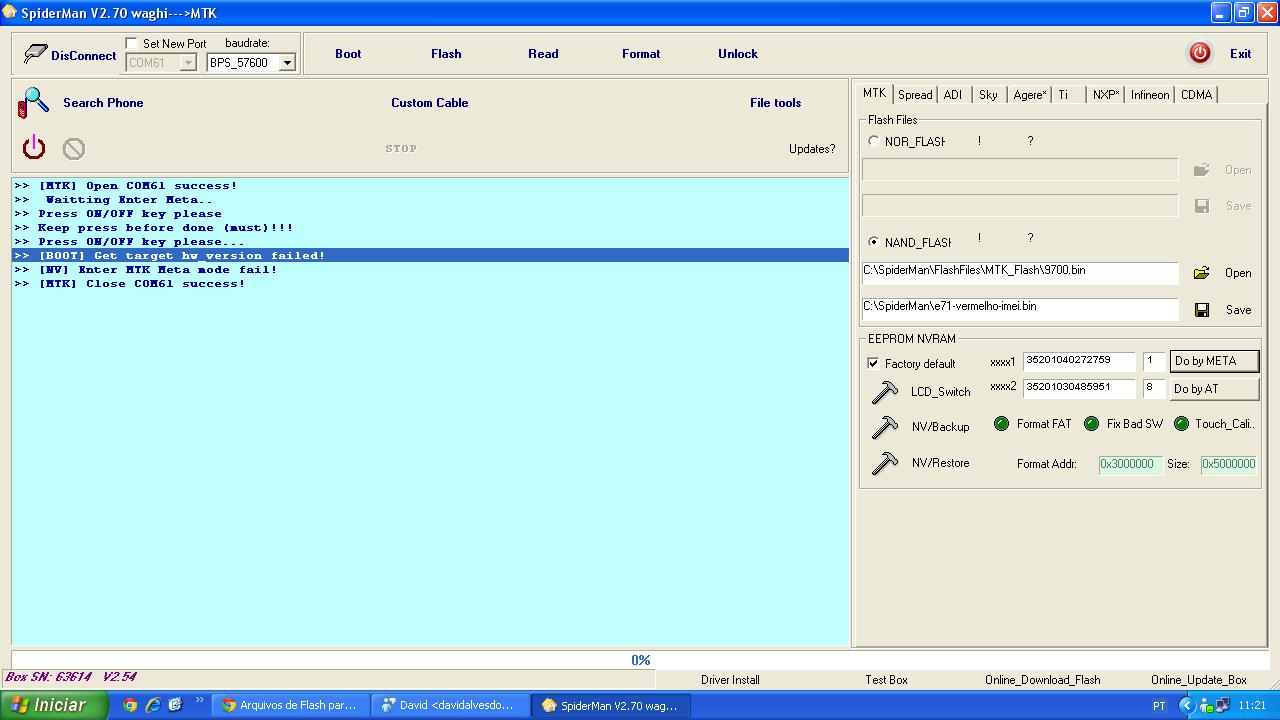Click the Custom Cable button
Image resolution: width=1280 pixels, height=720 pixels.
pyautogui.click(x=430, y=103)
